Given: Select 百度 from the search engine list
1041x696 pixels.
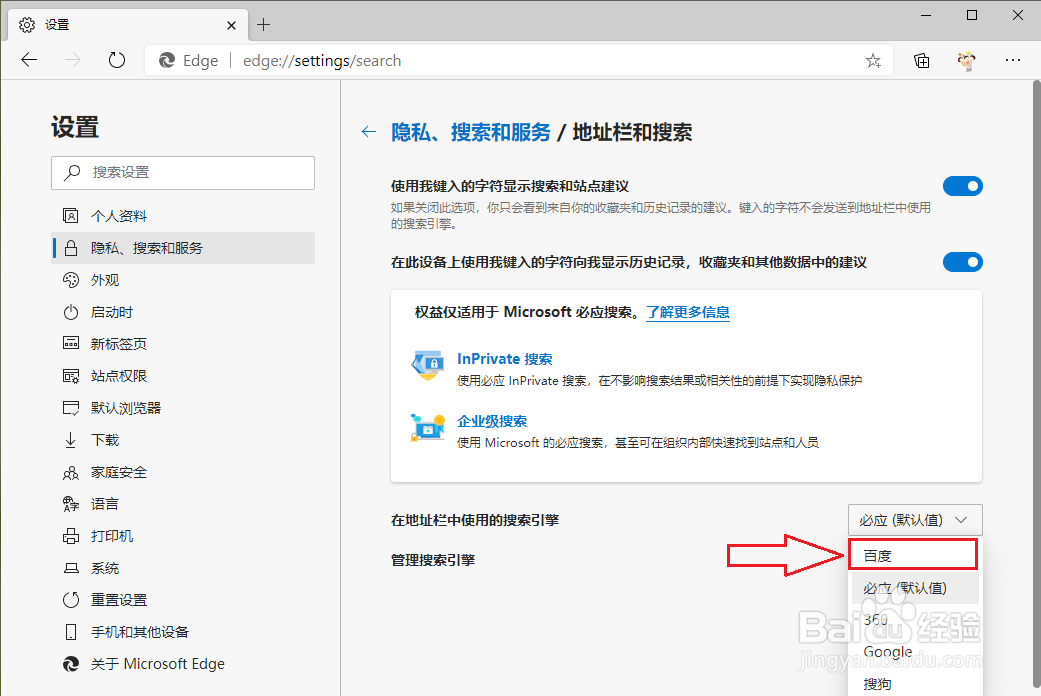Looking at the screenshot, I should [913, 555].
